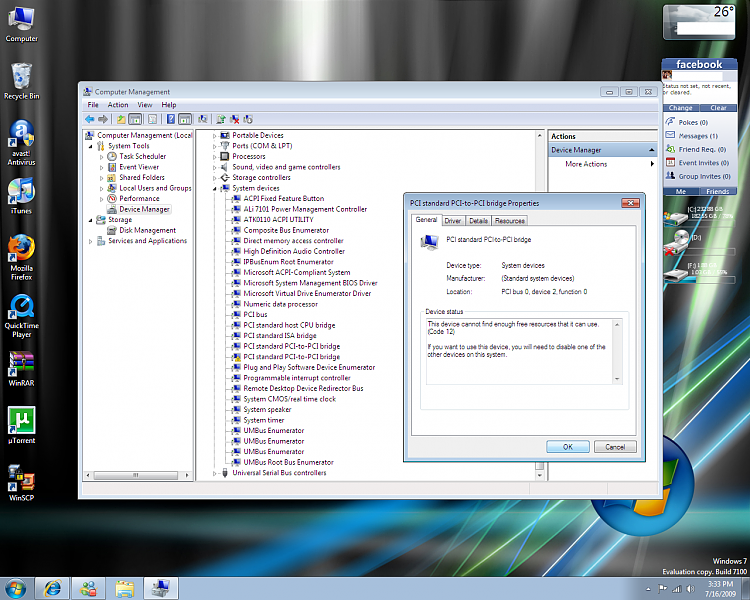
Task: Open Windows Live Messenger taskbar icon
Action: pos(88,589)
